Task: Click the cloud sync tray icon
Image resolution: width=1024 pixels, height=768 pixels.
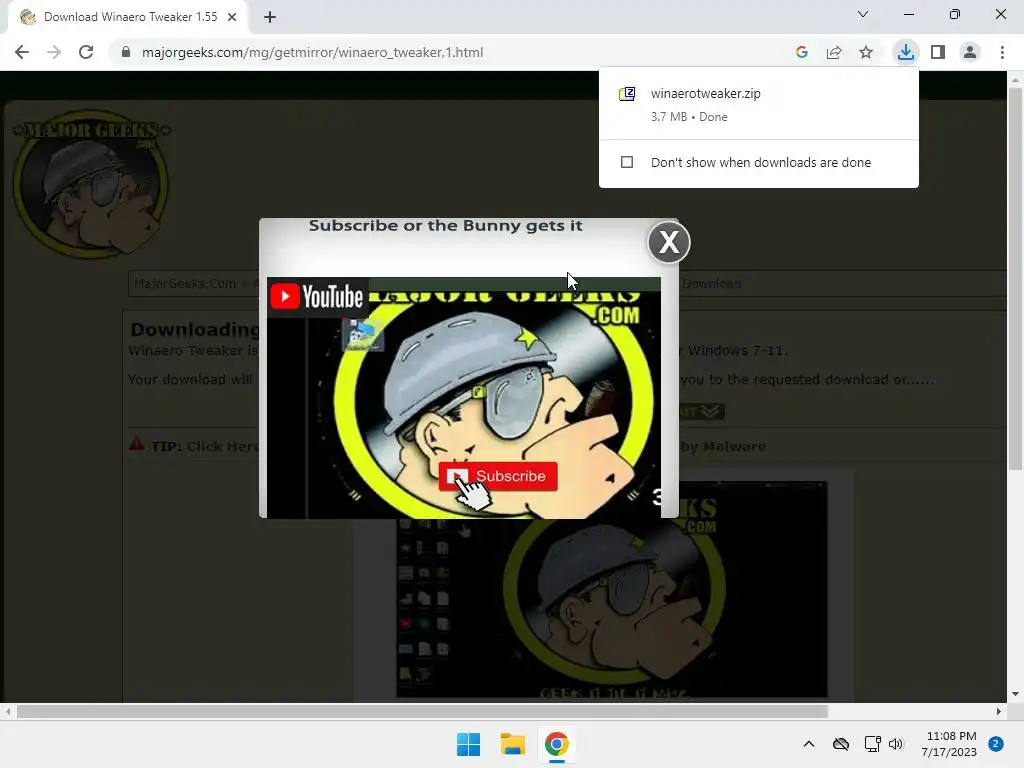Action: tap(840, 744)
